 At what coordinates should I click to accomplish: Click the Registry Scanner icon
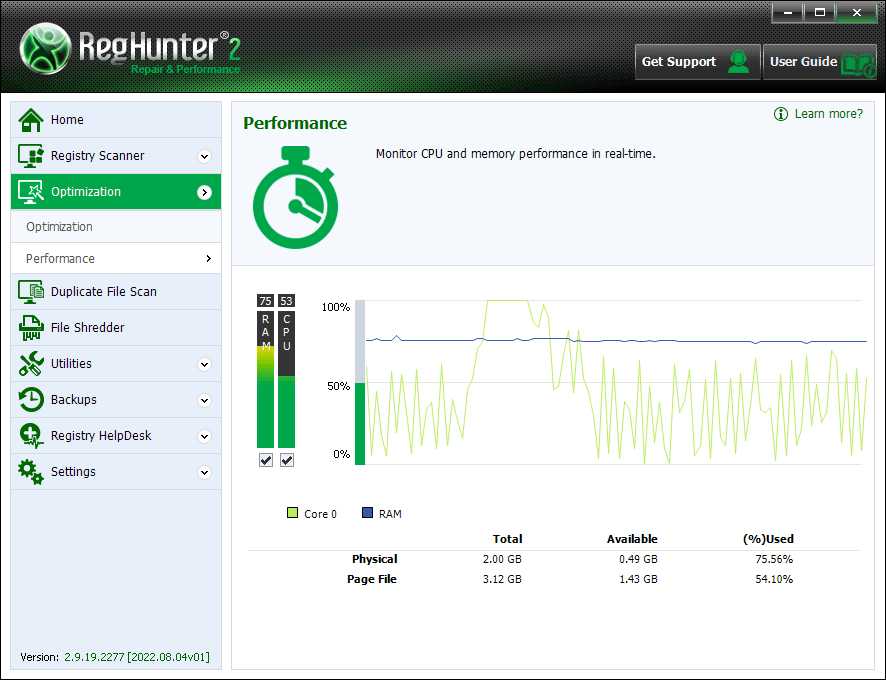pos(31,156)
